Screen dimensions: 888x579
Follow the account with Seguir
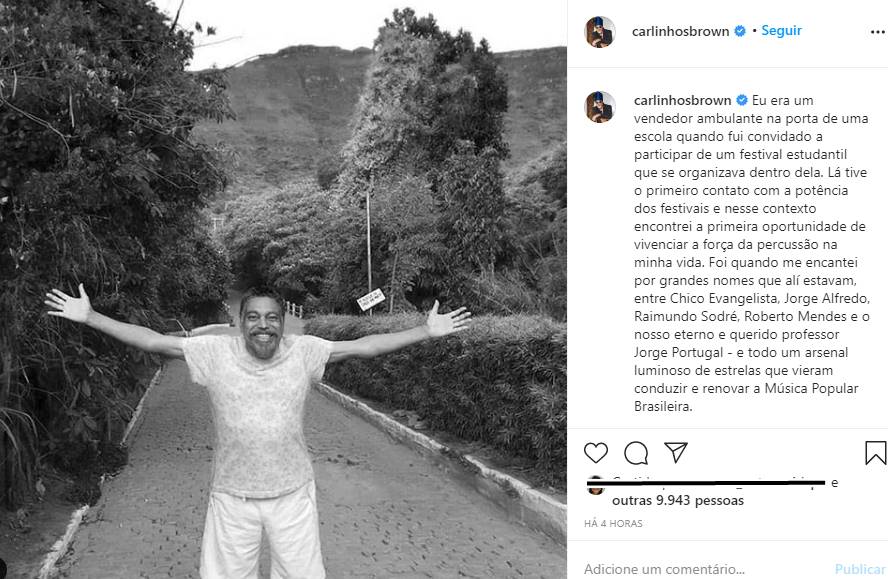coord(781,31)
